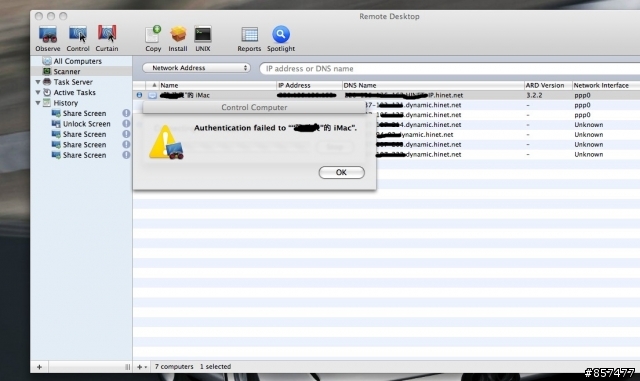This screenshot has width=640, height=381.
Task: Click the '7 computers' status text
Action: 174,366
